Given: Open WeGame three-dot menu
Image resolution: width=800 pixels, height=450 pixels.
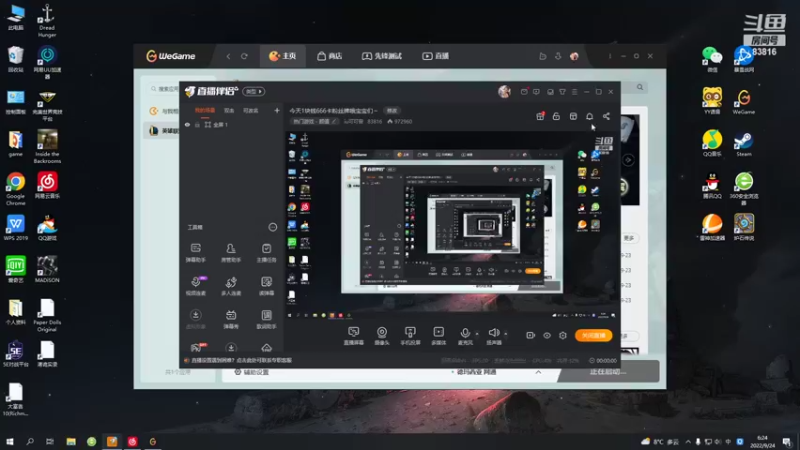Looking at the screenshot, I should pyautogui.click(x=610, y=56).
